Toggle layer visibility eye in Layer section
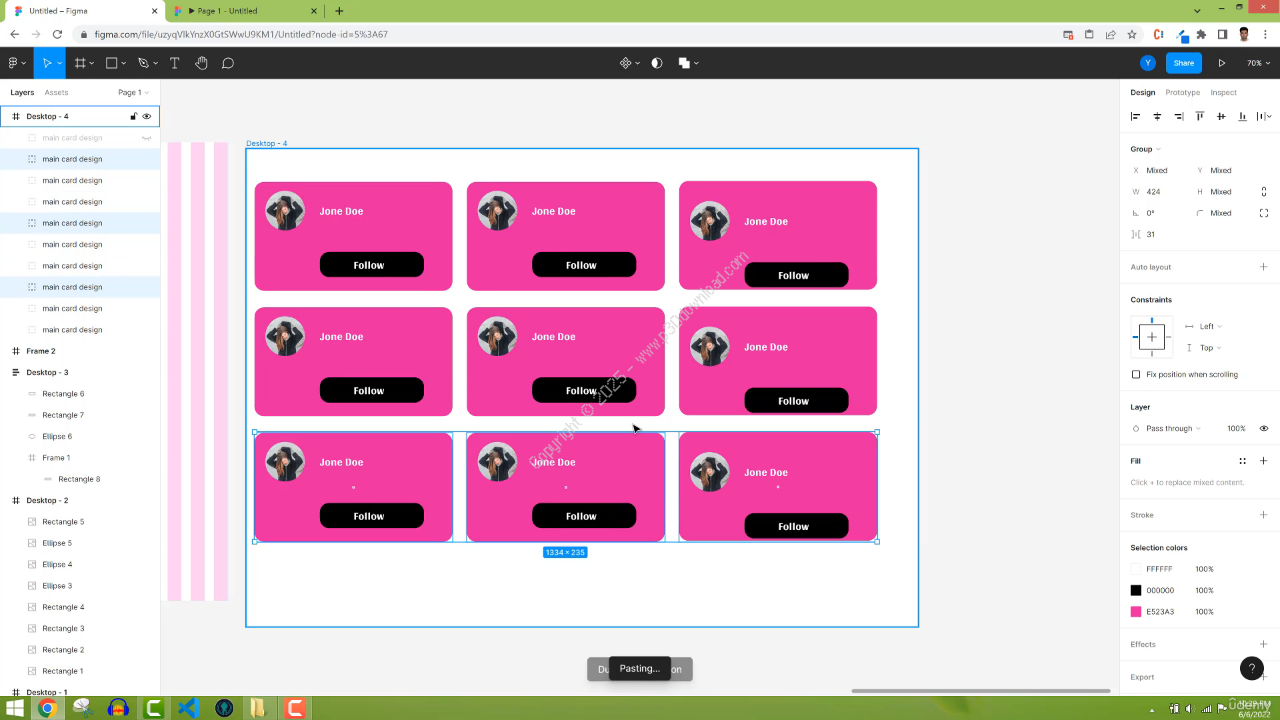Screen dimensions: 1280x720 click(1264, 428)
